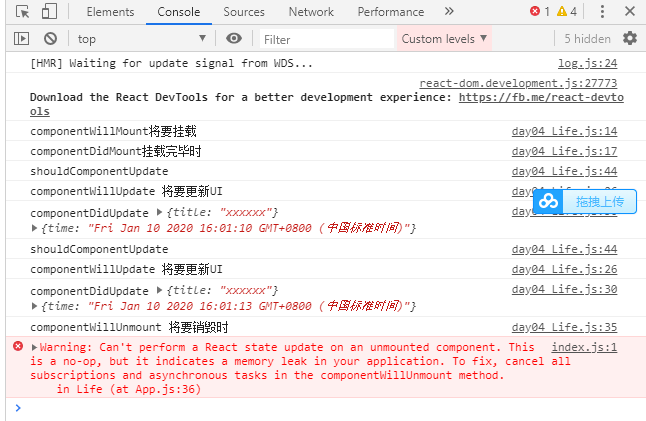Select the 'in Life (at App.js:36)' text
The height and width of the screenshot is (421, 646).
[129, 389]
